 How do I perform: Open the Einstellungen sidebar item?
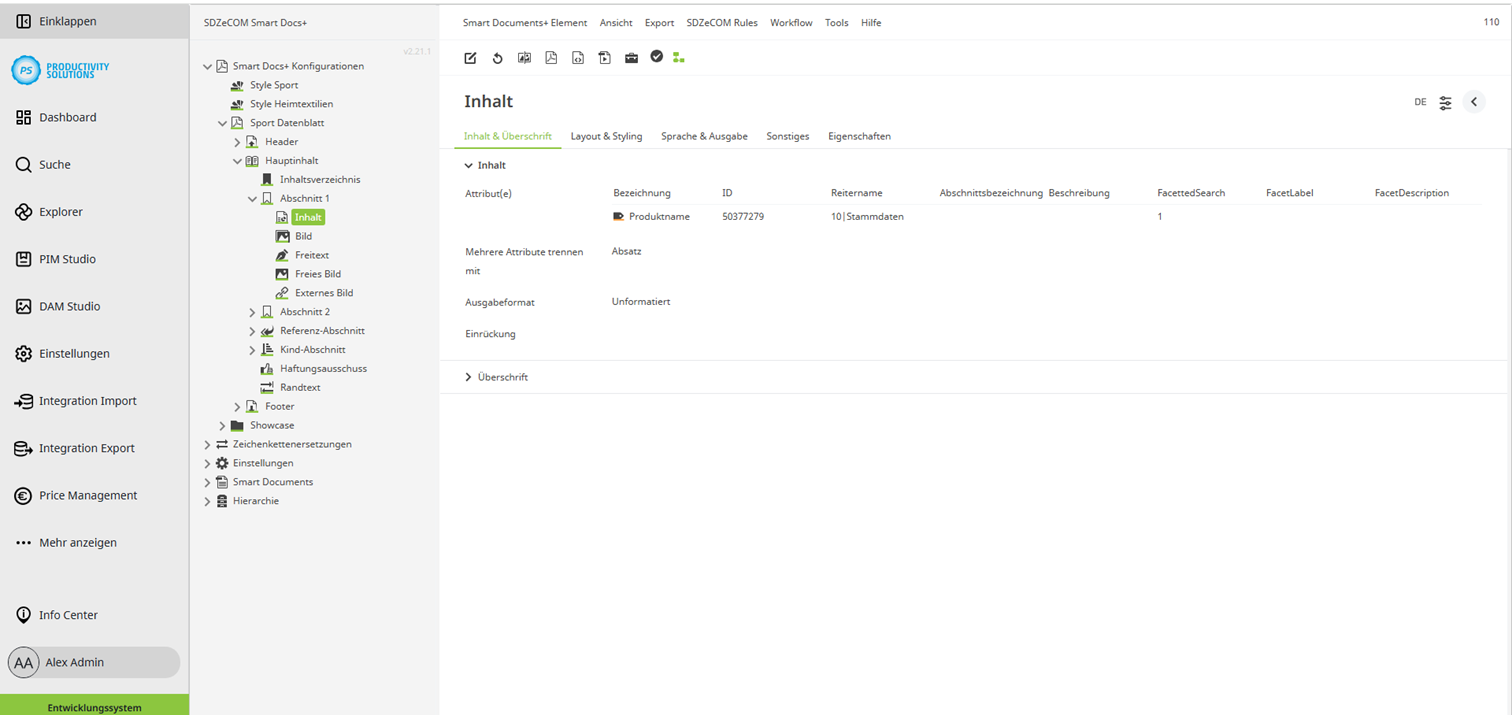pos(73,353)
